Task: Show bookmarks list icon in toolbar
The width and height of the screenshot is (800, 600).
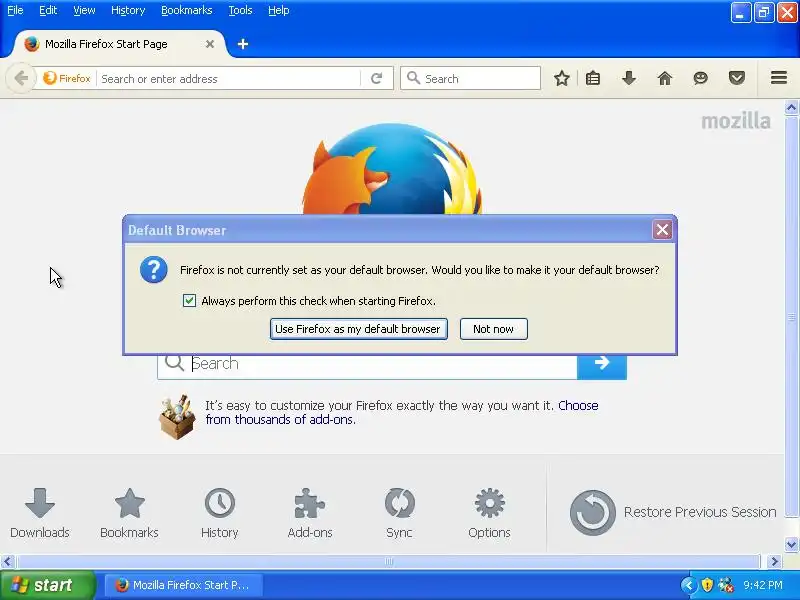Action: [593, 78]
